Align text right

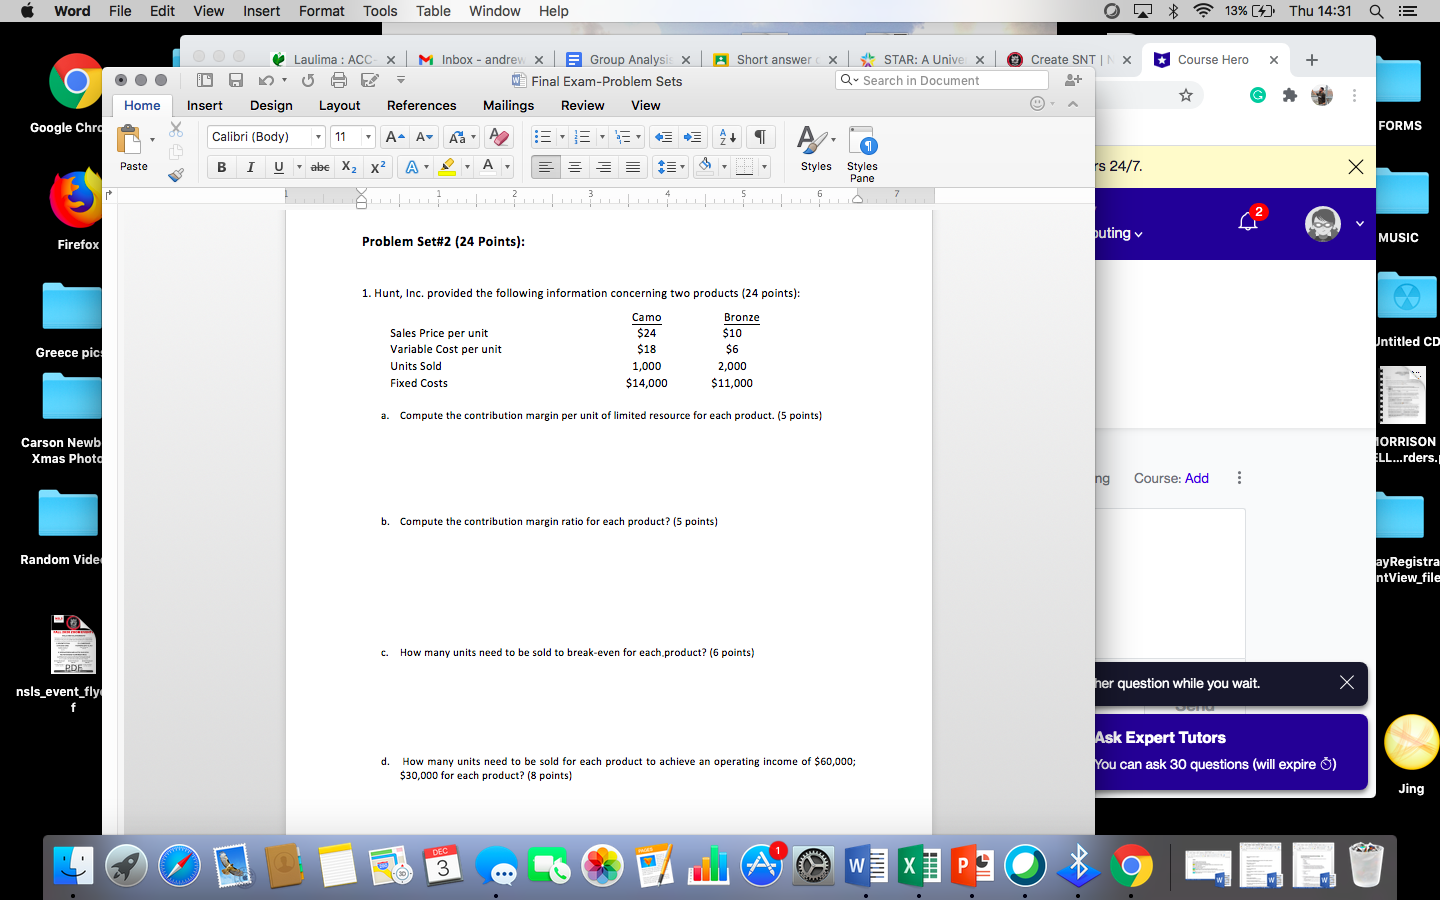click(x=603, y=167)
